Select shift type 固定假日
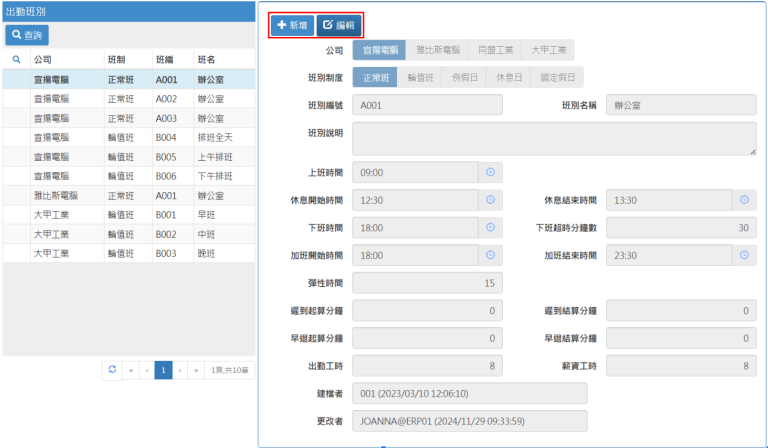Screen dimensions: 768x448 [557, 77]
